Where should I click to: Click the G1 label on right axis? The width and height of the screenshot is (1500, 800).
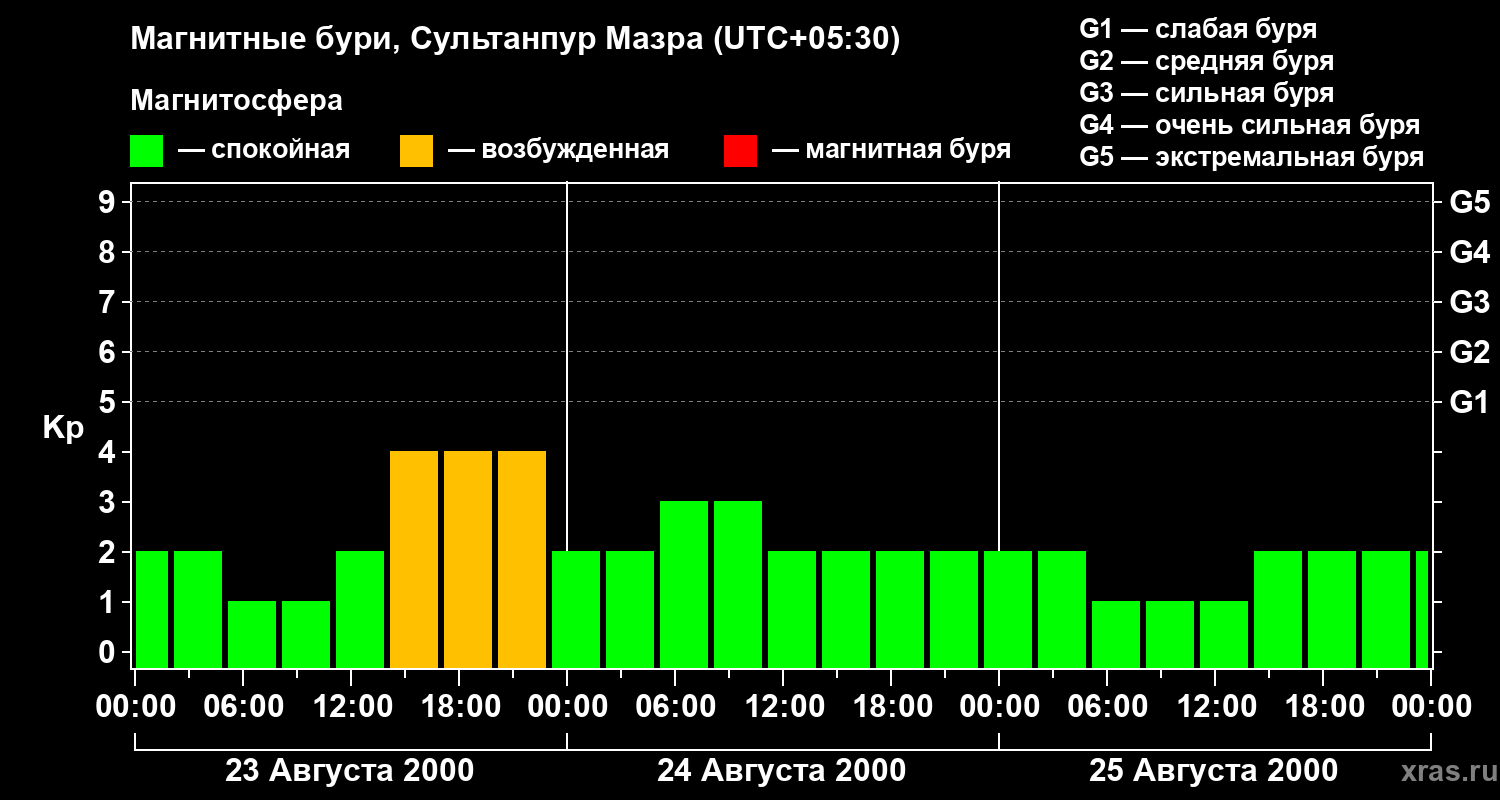pyautogui.click(x=1469, y=402)
